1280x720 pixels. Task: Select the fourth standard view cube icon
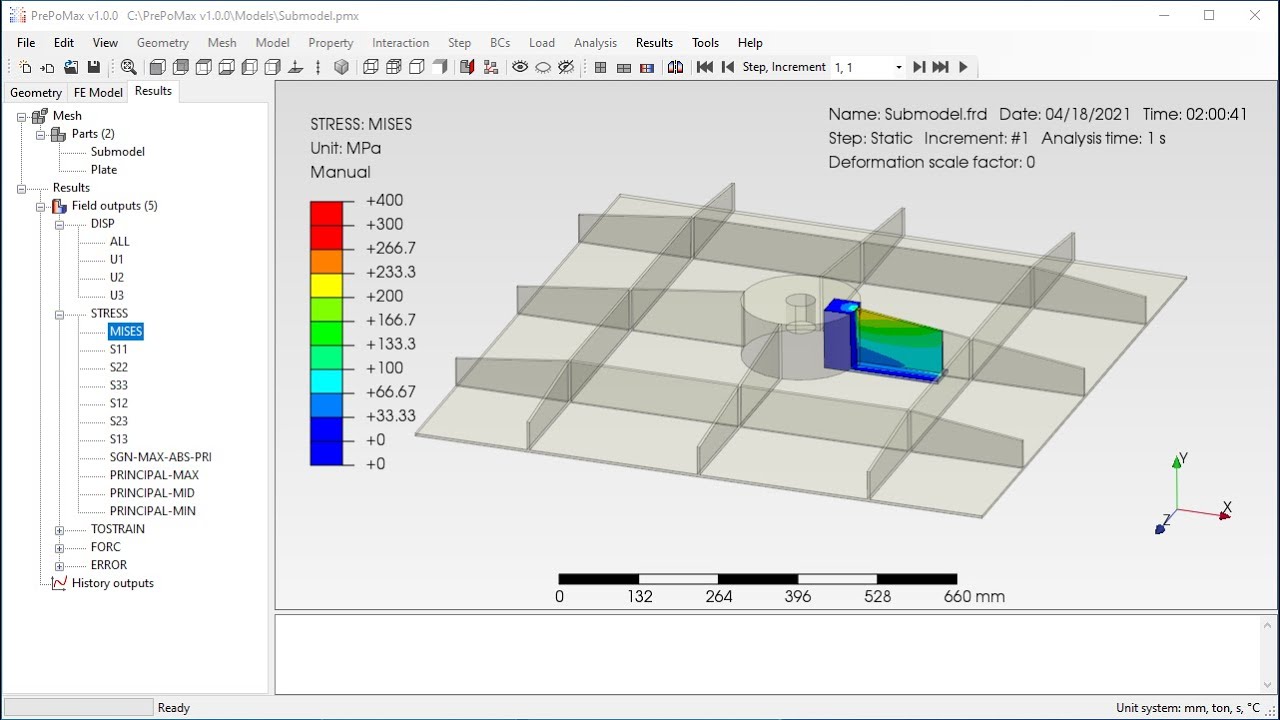click(226, 67)
